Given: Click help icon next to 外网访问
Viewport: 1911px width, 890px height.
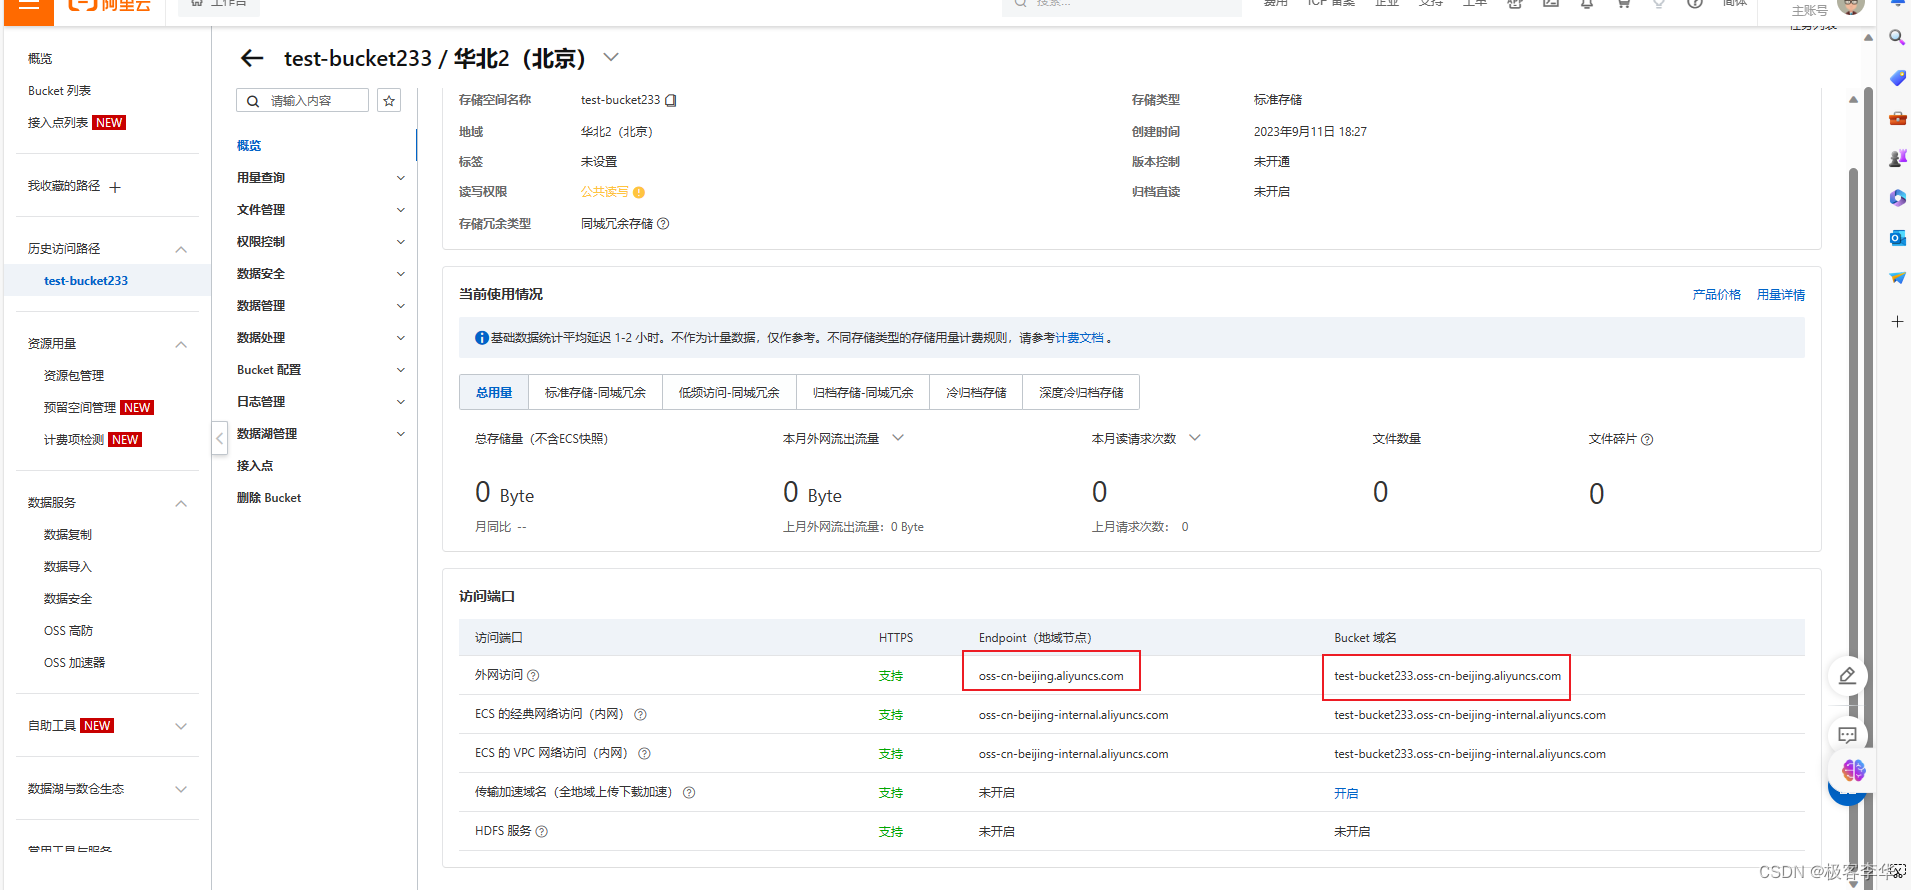Looking at the screenshot, I should [x=533, y=676].
